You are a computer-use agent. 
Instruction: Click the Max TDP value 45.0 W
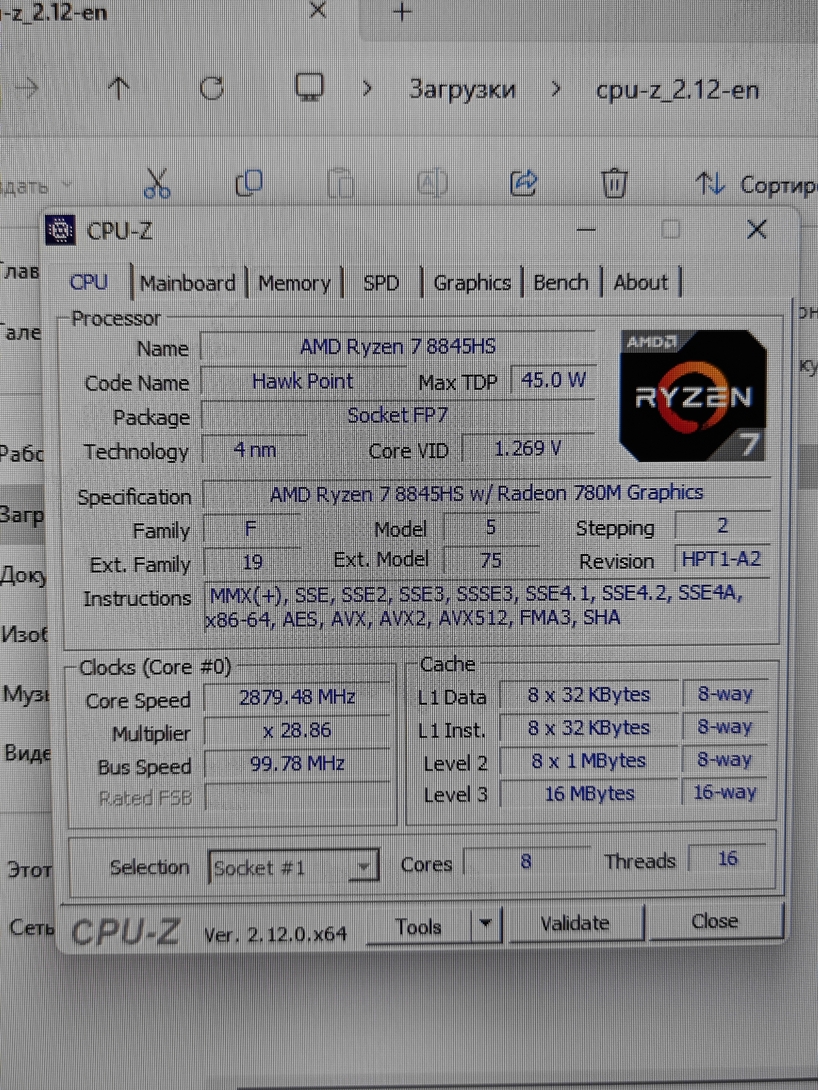553,380
